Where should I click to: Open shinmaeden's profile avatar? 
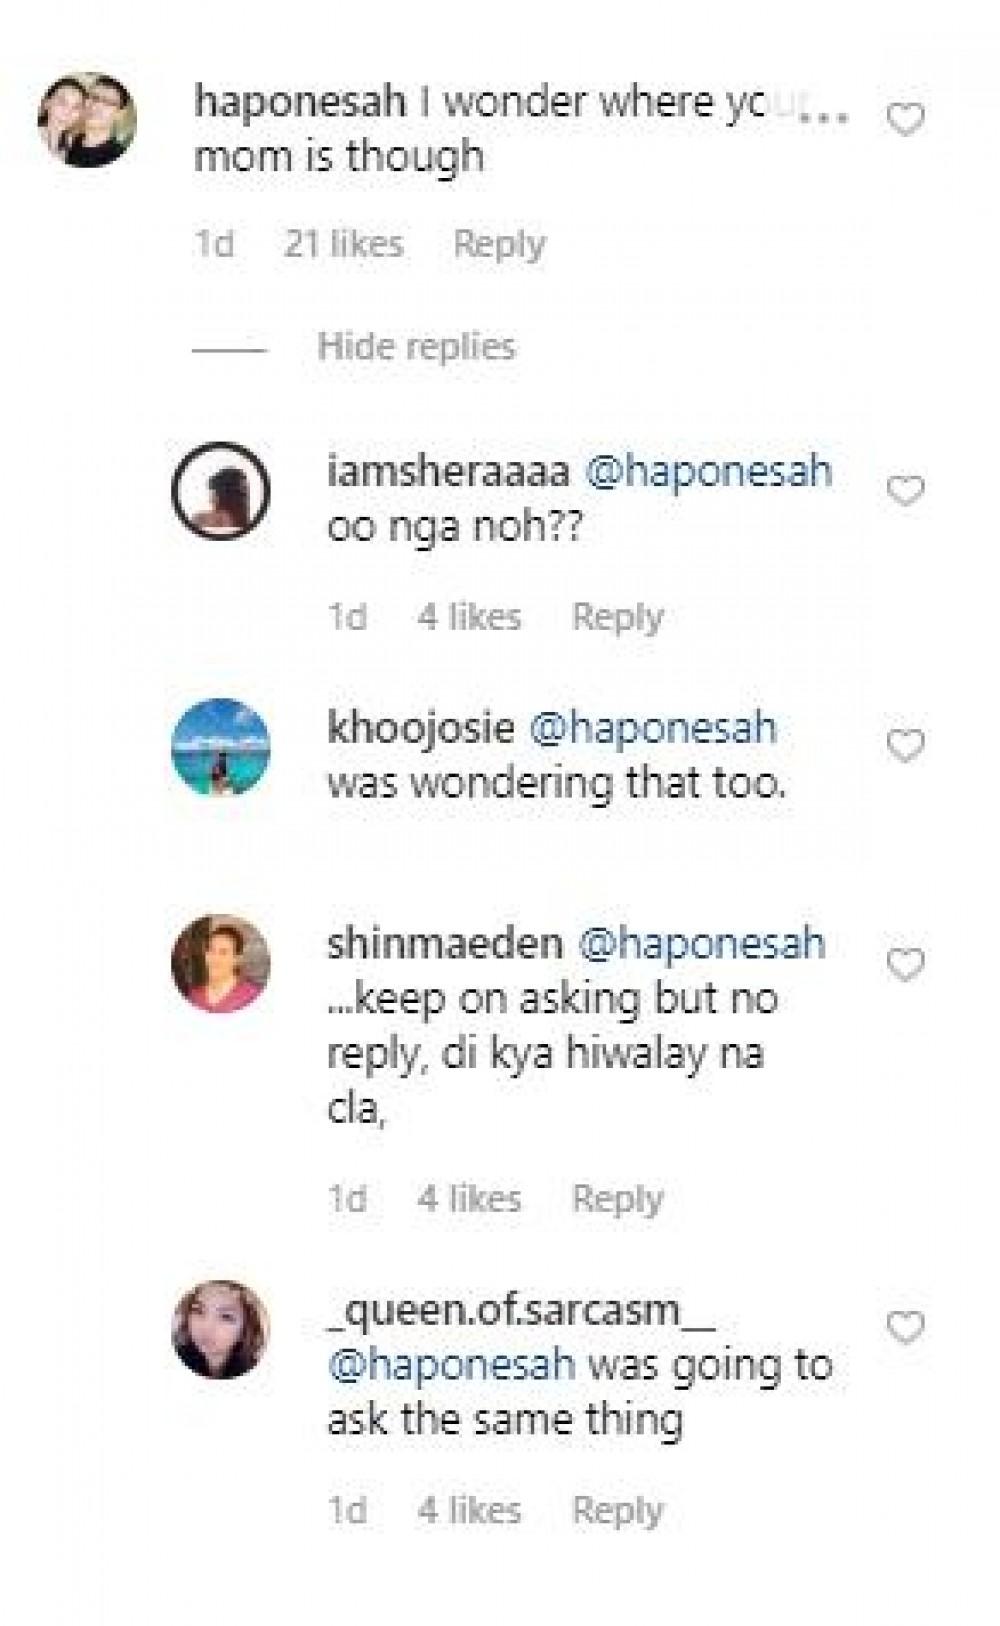pyautogui.click(x=221, y=964)
